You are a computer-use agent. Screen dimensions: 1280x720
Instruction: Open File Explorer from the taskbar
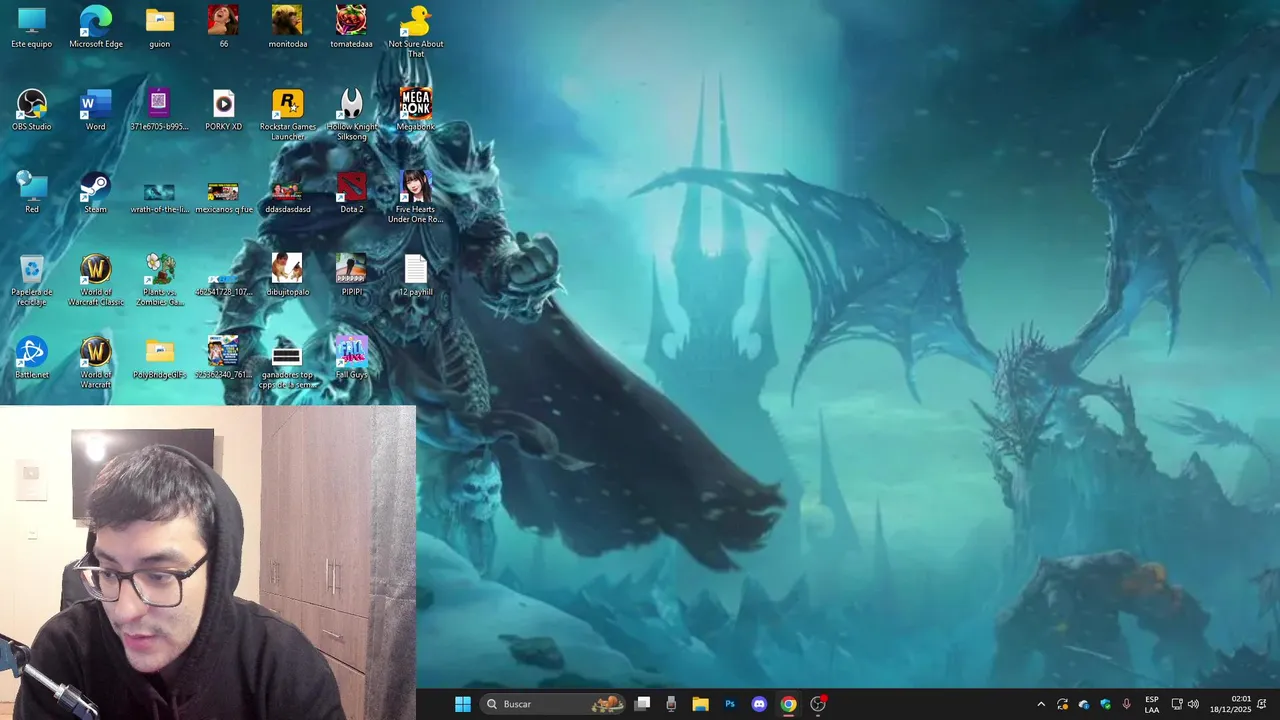tap(700, 704)
